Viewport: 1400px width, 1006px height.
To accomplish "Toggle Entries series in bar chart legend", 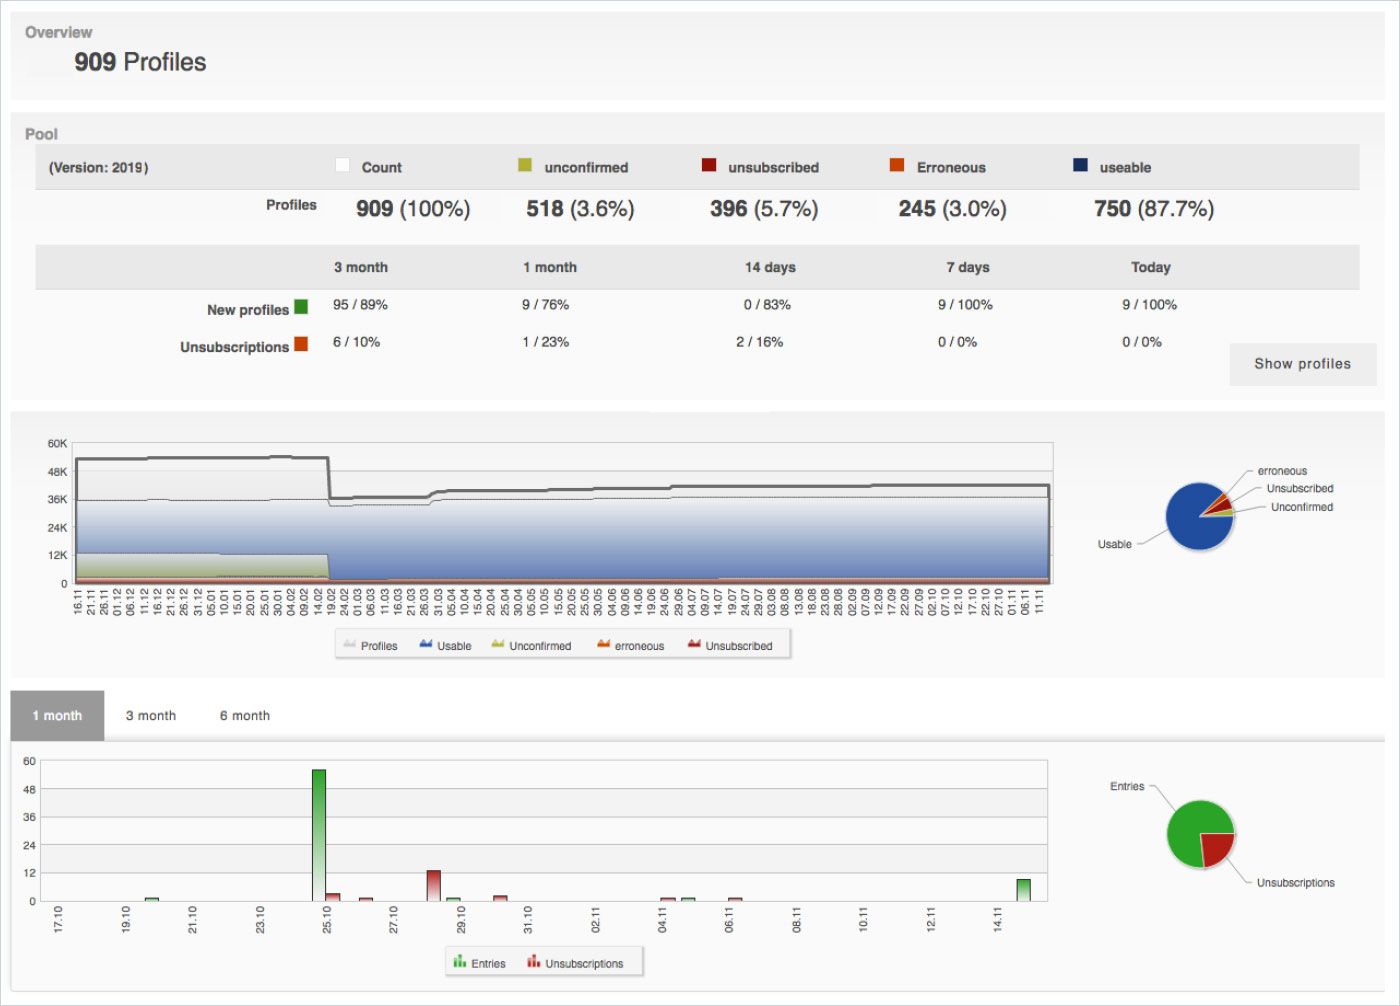I will point(479,963).
